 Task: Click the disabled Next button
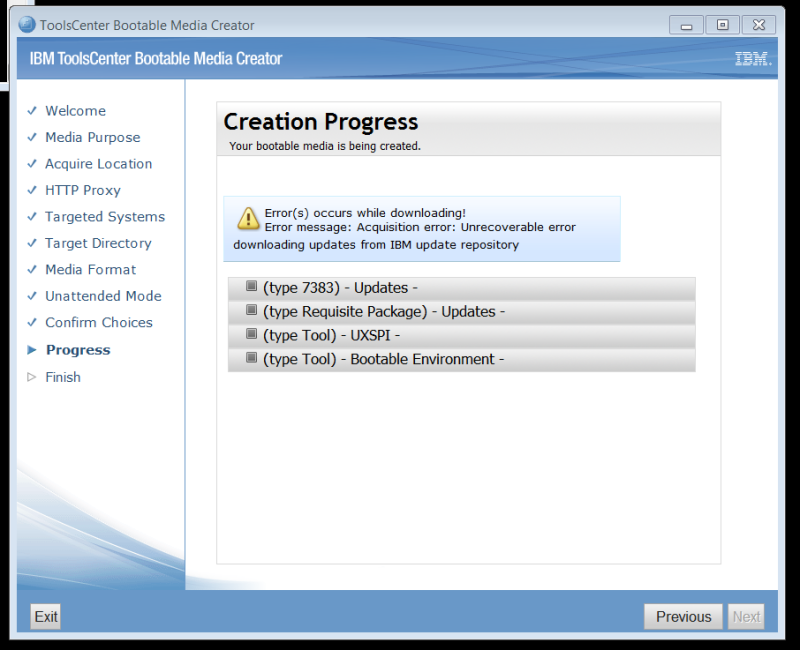coord(746,616)
